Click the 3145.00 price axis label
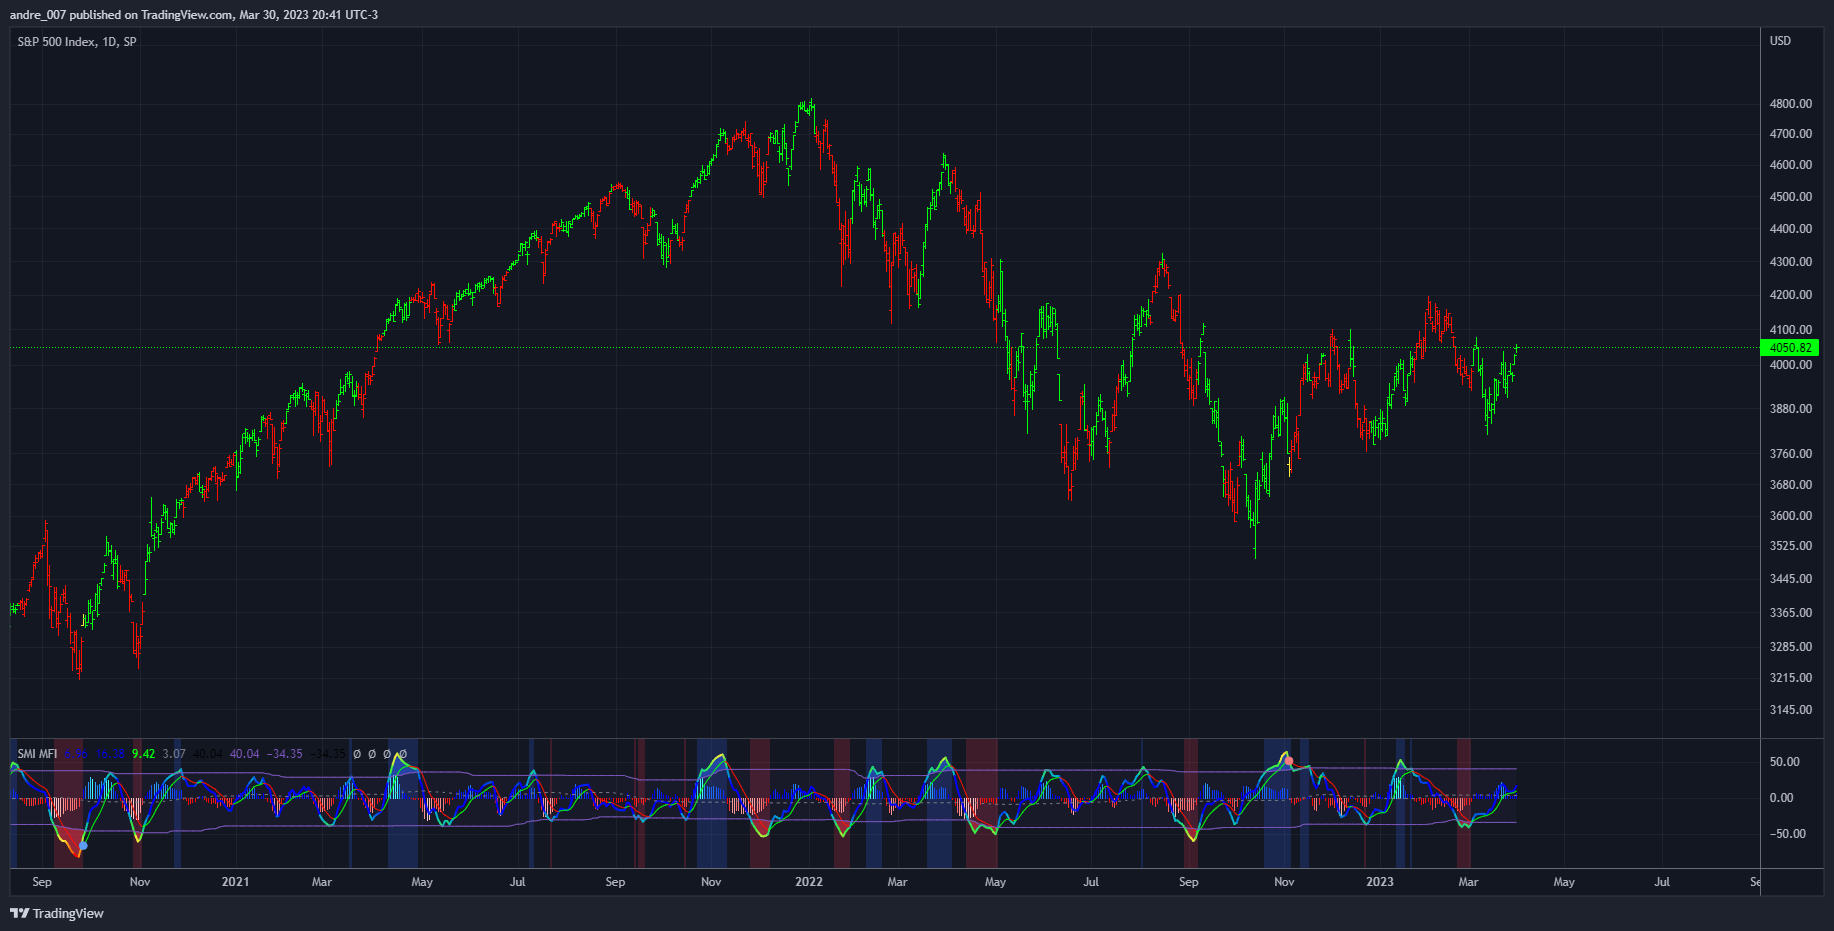Screen dimensions: 1834x931 (1790, 710)
